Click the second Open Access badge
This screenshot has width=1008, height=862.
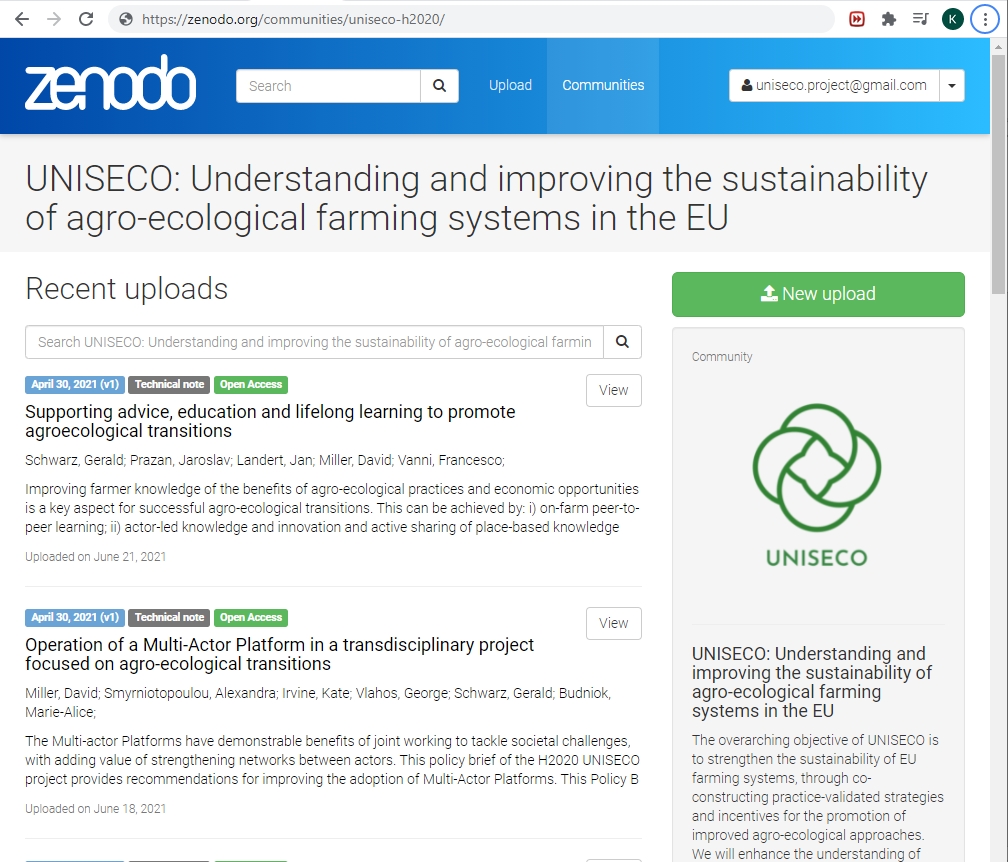click(251, 617)
